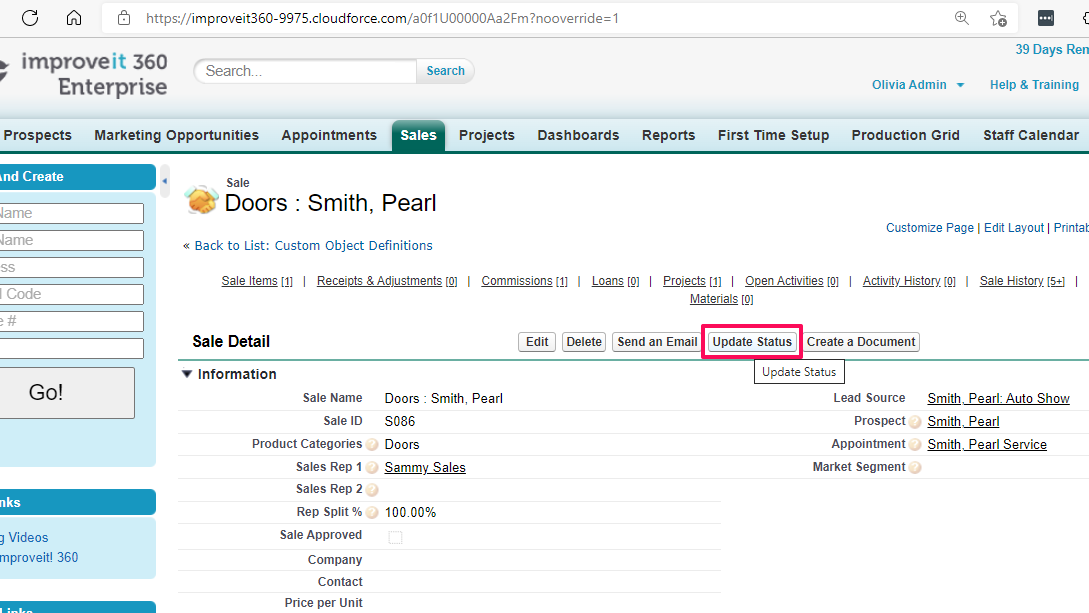View site info via the lock icon
The image size is (1089, 613).
click(x=124, y=18)
